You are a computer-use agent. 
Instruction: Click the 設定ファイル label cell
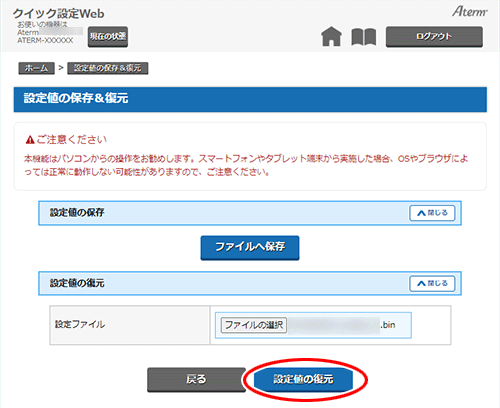tap(130, 325)
